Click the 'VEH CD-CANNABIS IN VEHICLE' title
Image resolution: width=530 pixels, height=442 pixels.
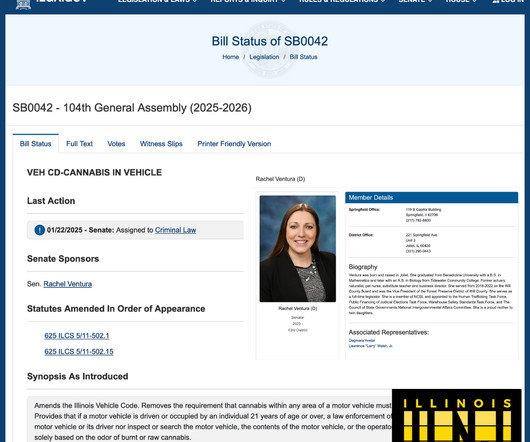pos(94,172)
